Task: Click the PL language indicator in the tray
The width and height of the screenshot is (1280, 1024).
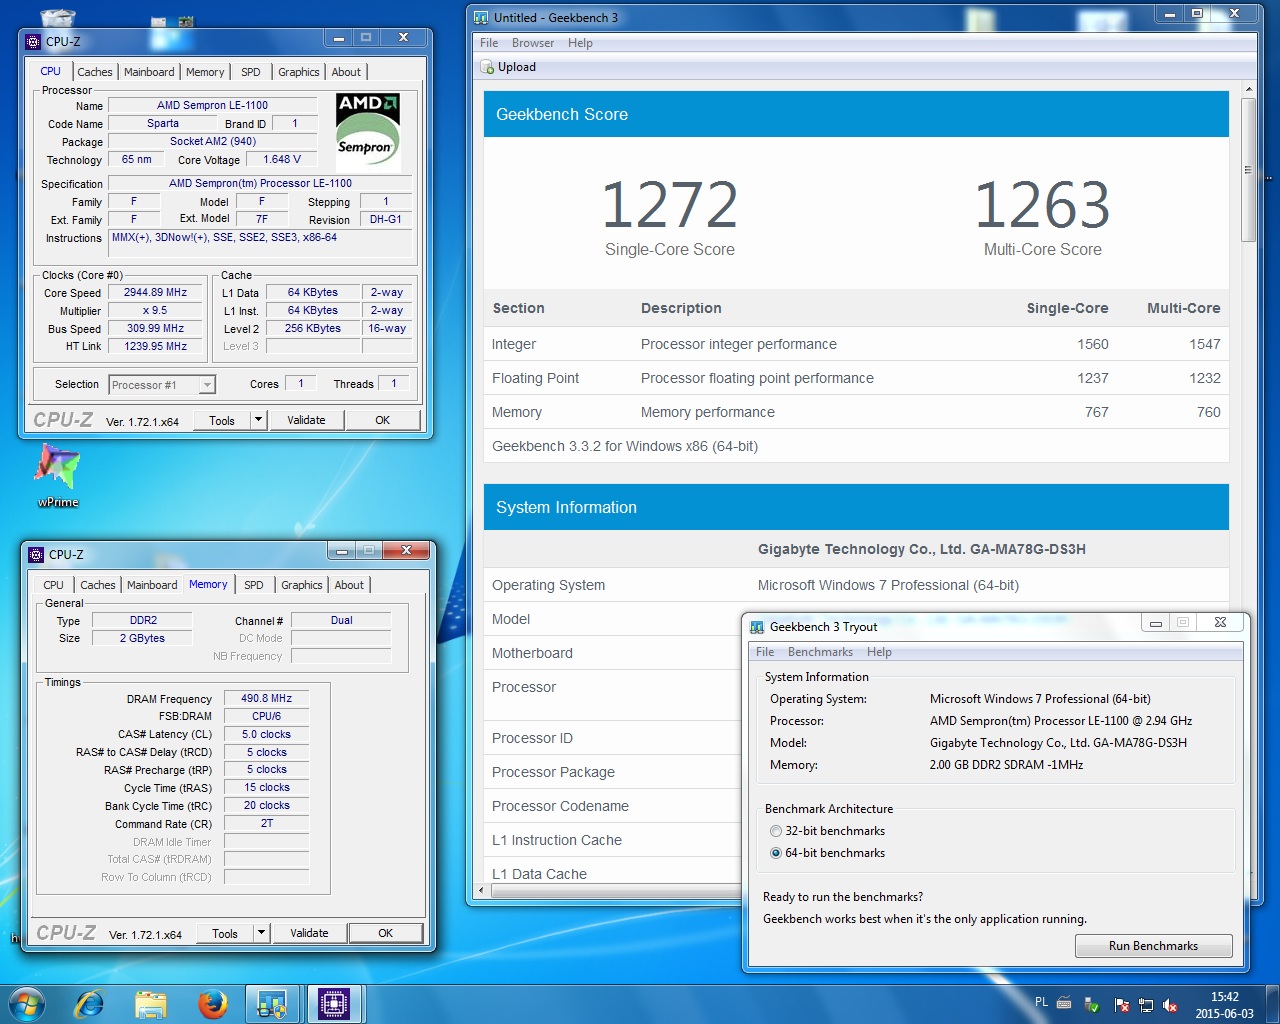Action: click(x=1041, y=1002)
